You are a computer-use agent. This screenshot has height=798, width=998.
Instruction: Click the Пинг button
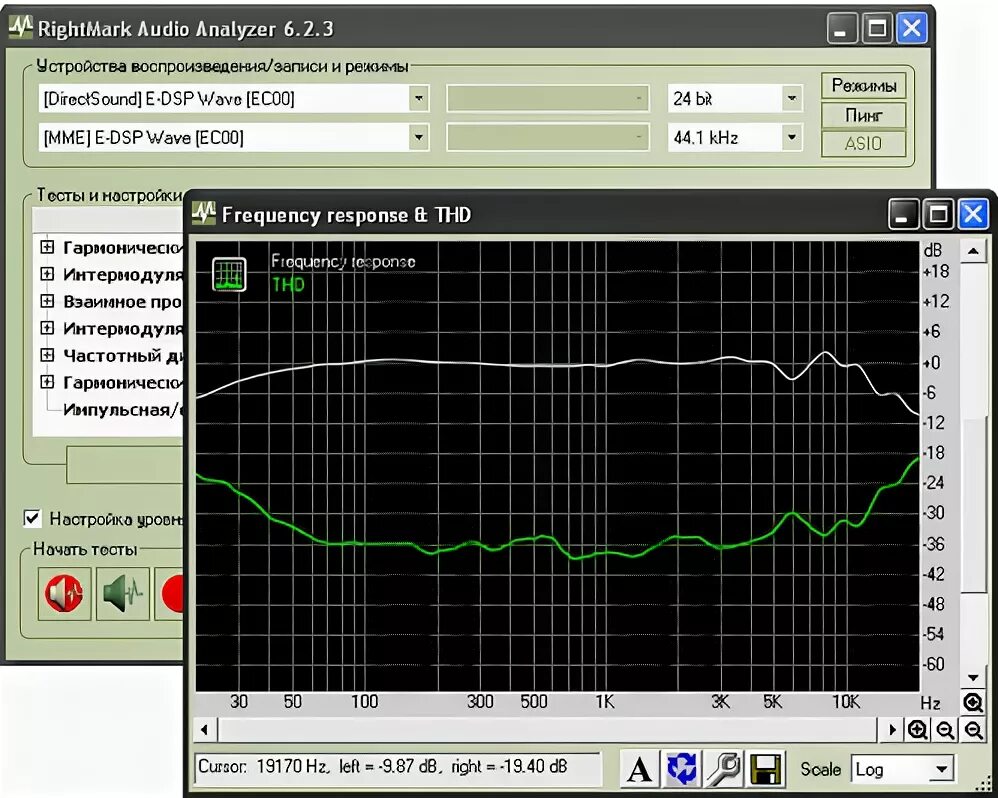pyautogui.click(x=864, y=115)
